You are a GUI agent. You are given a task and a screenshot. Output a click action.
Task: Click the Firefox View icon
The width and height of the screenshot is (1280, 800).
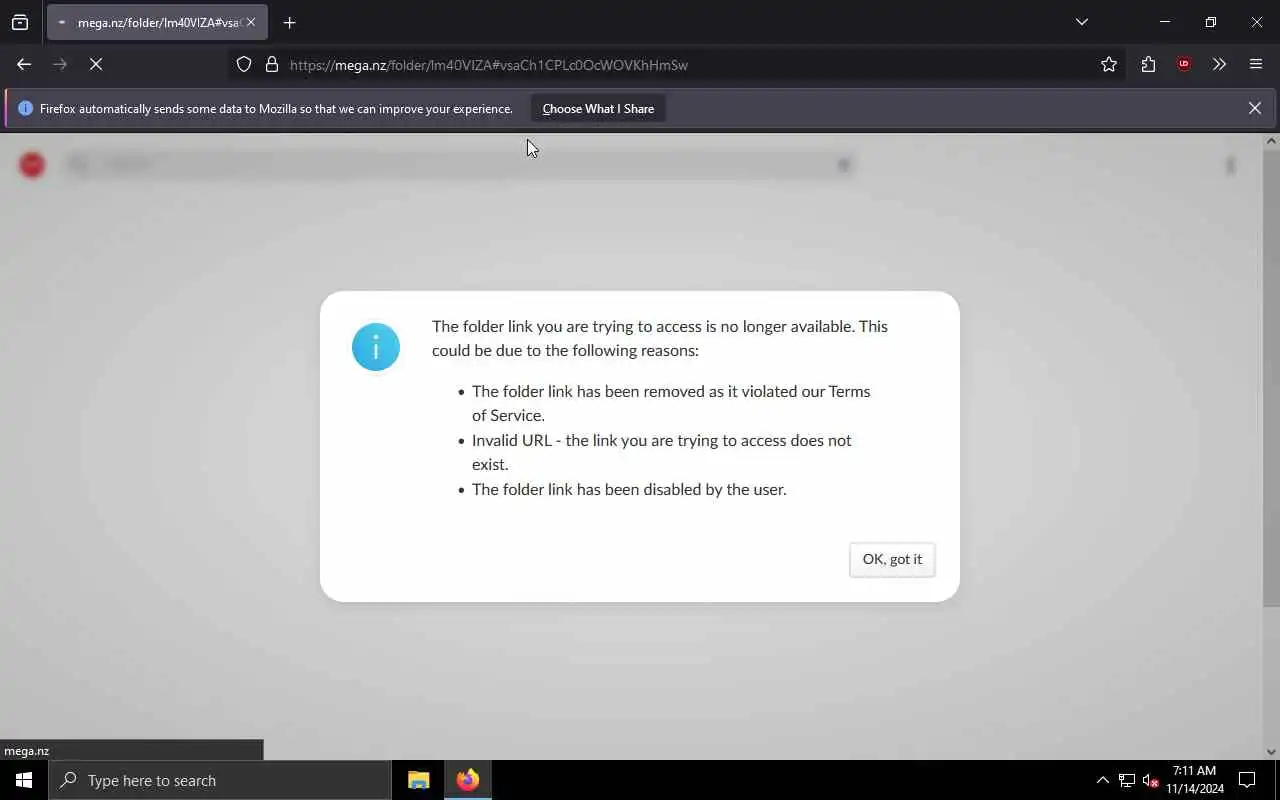click(20, 22)
